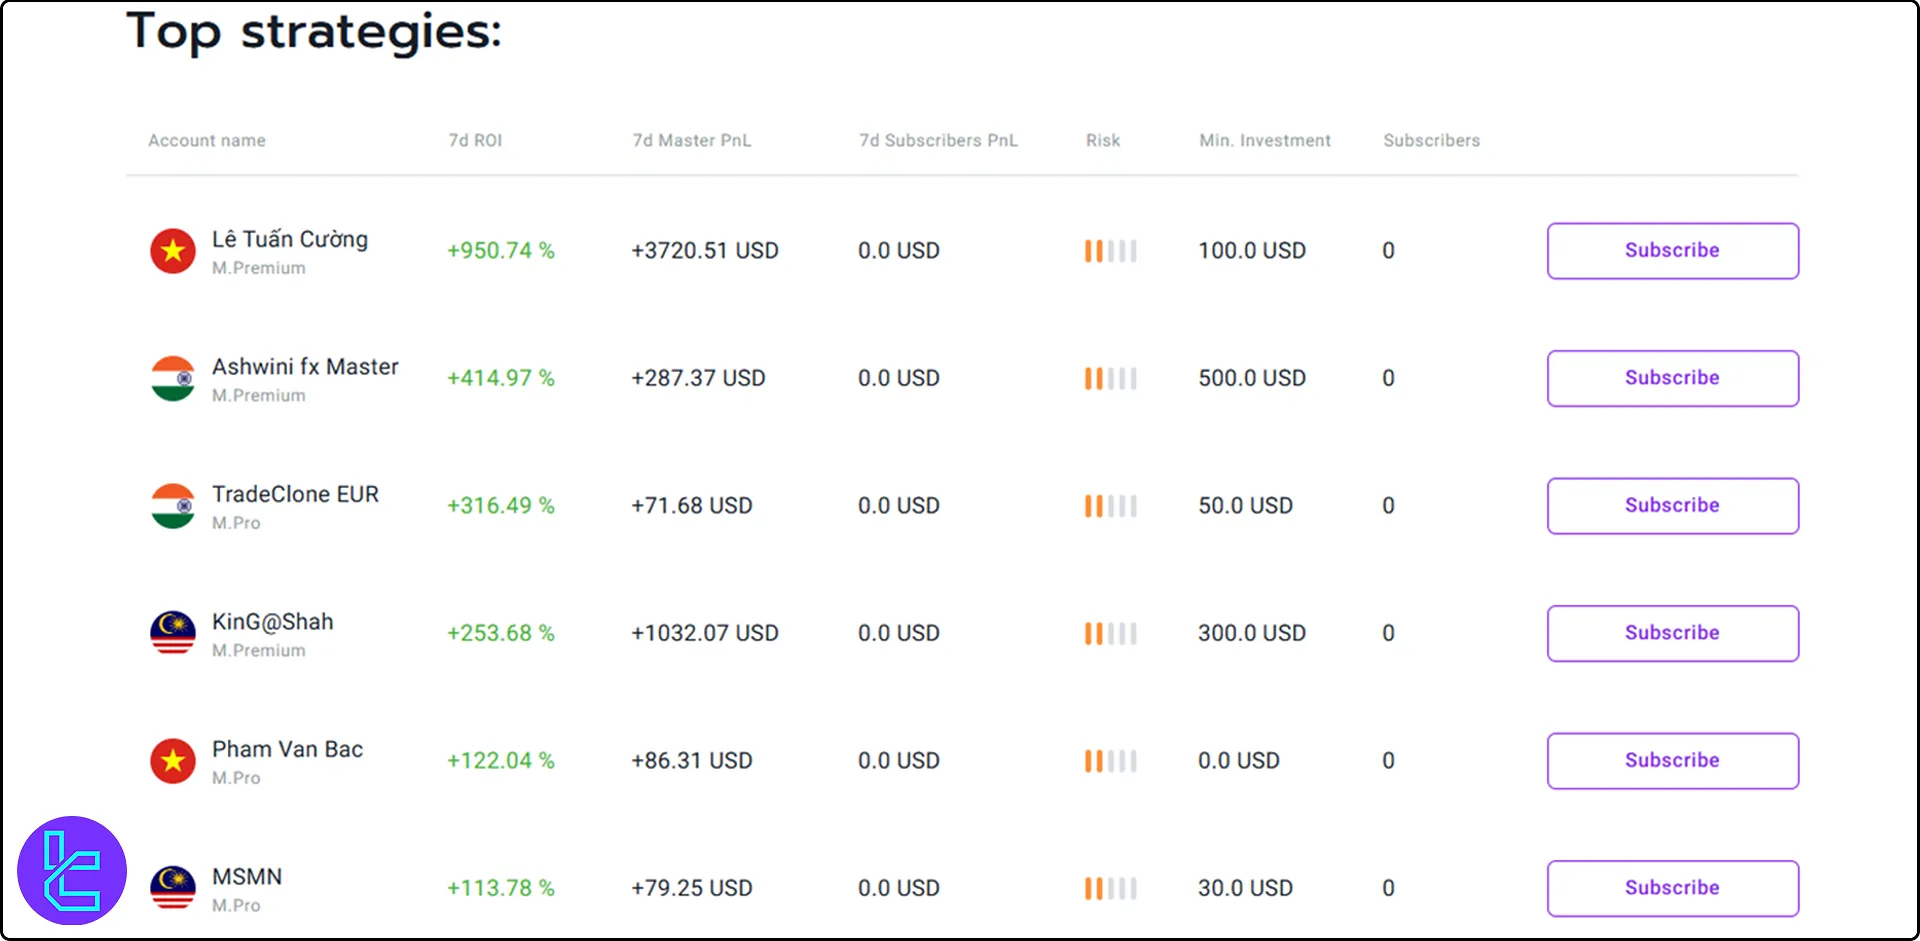The width and height of the screenshot is (1920, 941).
Task: Select +1032.07 USD master PnL
Action: pyautogui.click(x=704, y=633)
